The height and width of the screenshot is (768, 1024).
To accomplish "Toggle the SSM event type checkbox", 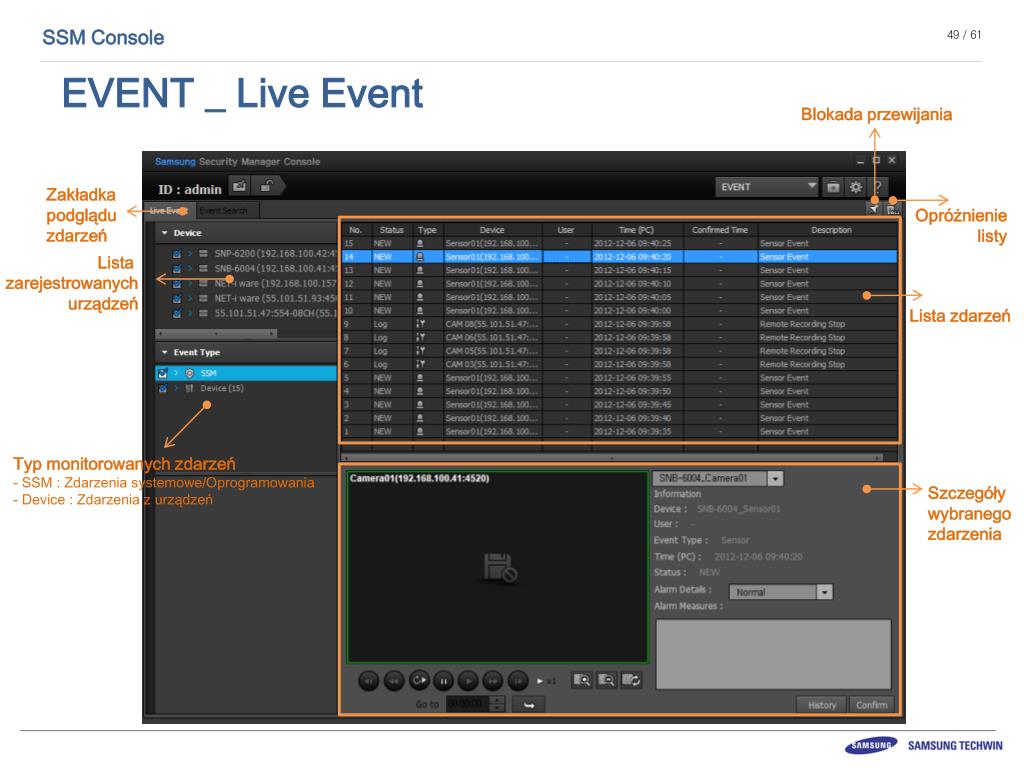I will click(163, 373).
